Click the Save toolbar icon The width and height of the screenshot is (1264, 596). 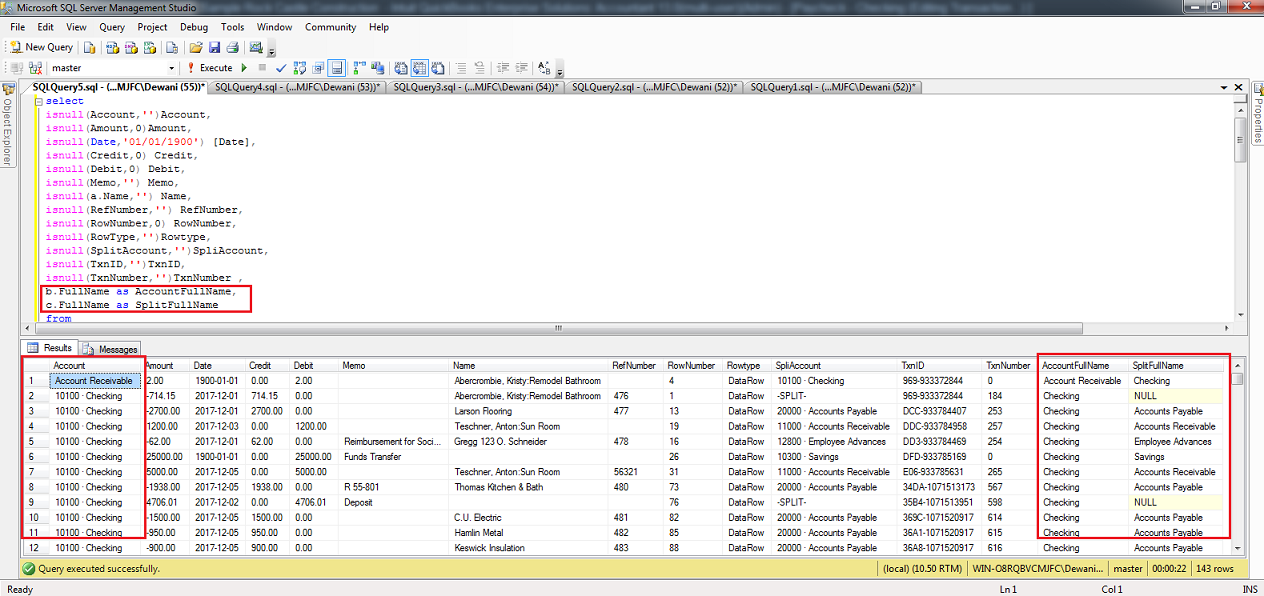[x=215, y=47]
